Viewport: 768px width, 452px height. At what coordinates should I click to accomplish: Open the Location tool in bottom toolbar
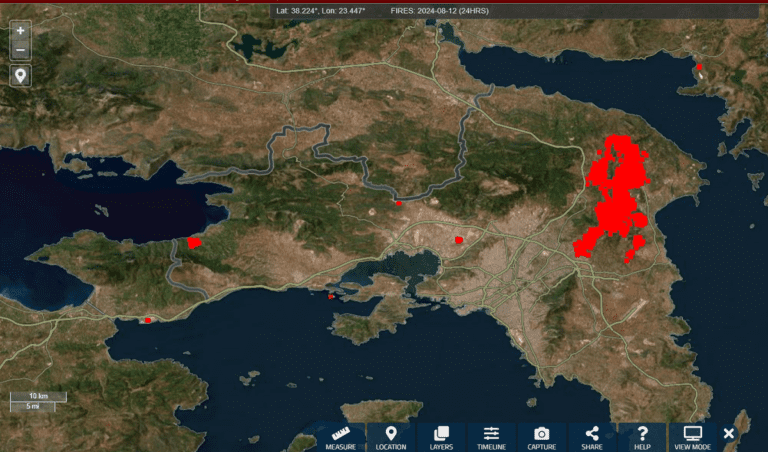(x=390, y=437)
